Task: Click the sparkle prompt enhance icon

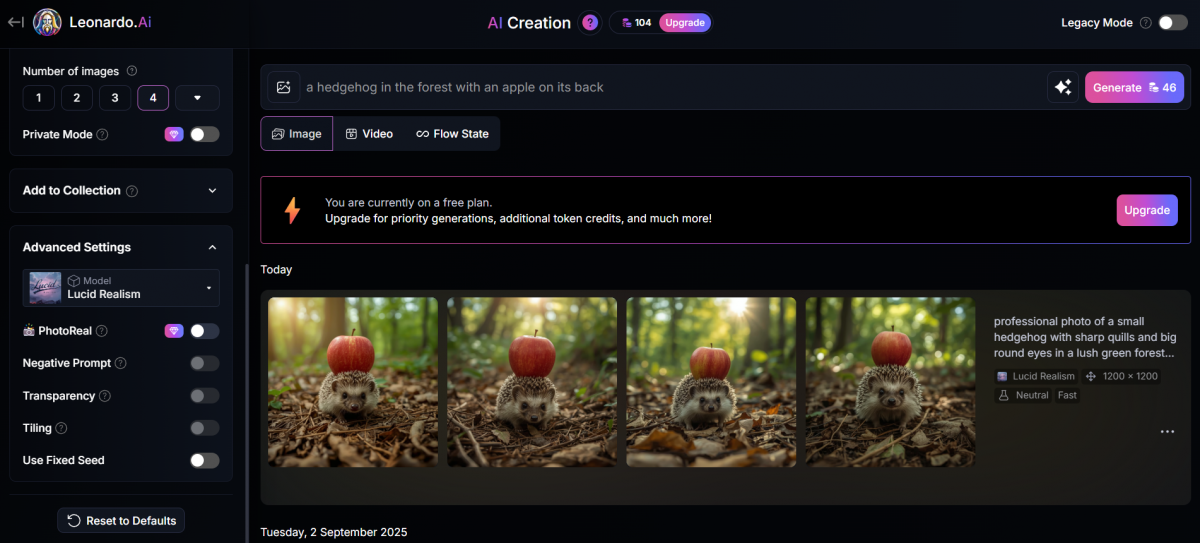Action: (x=1062, y=87)
